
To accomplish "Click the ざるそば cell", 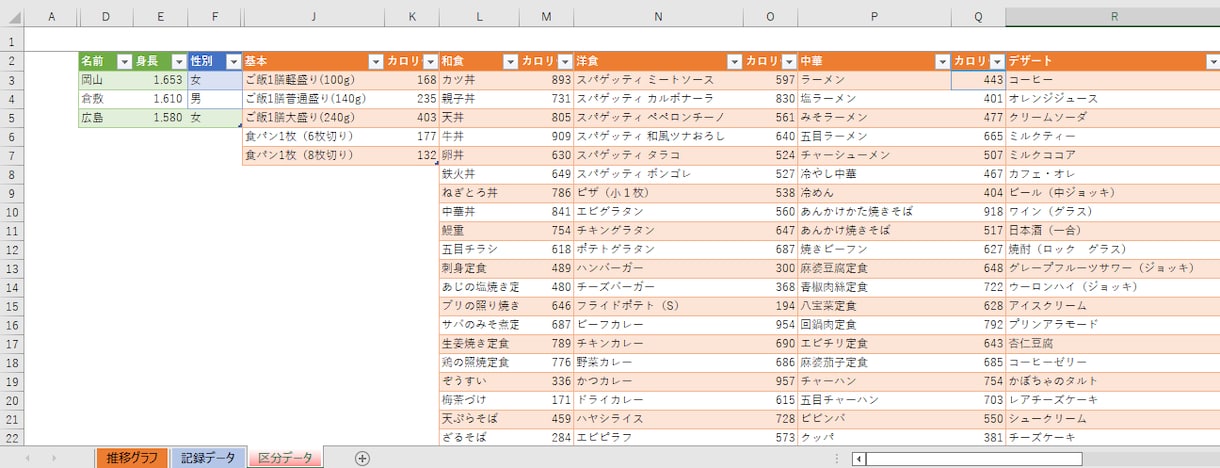I will coord(479,437).
